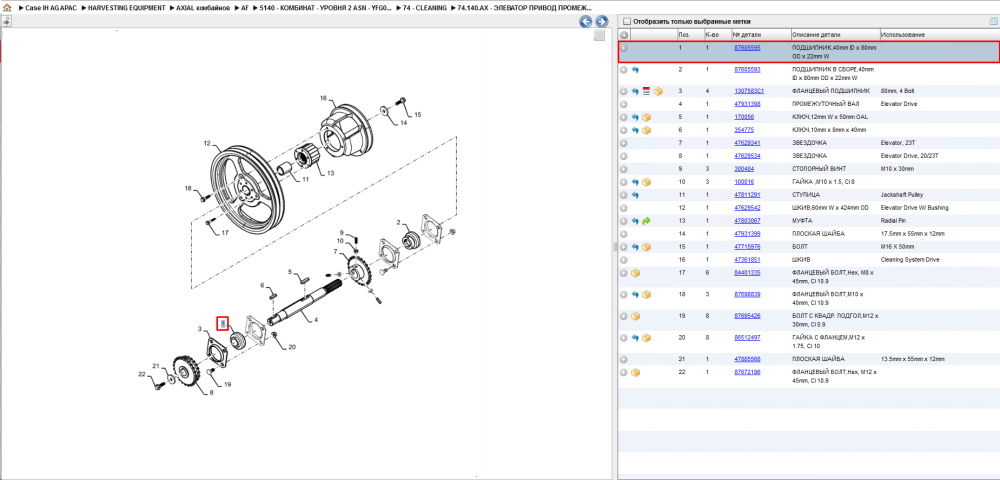This screenshot has width=1000, height=480.
Task: Click Radial Pin usage text
Action: (x=894, y=221)
